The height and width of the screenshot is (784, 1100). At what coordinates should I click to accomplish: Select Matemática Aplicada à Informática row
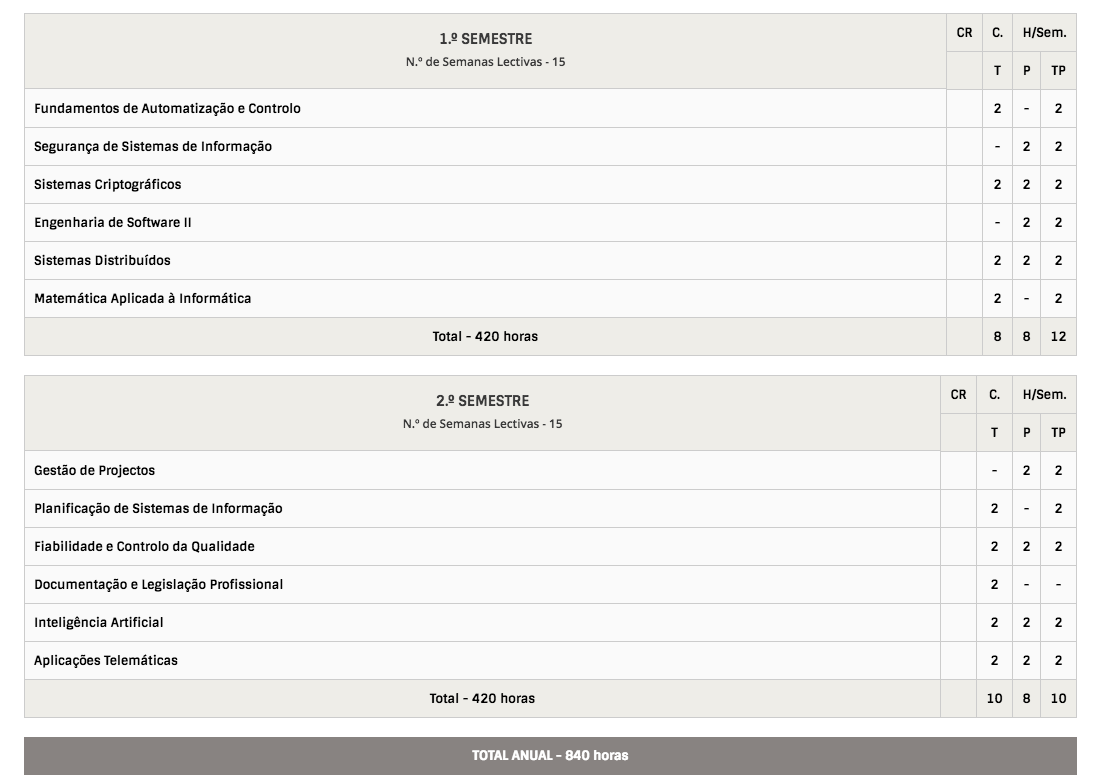coord(143,298)
